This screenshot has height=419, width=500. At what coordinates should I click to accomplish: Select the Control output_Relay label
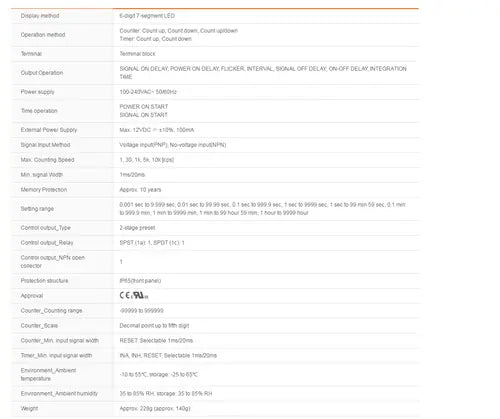[47, 243]
